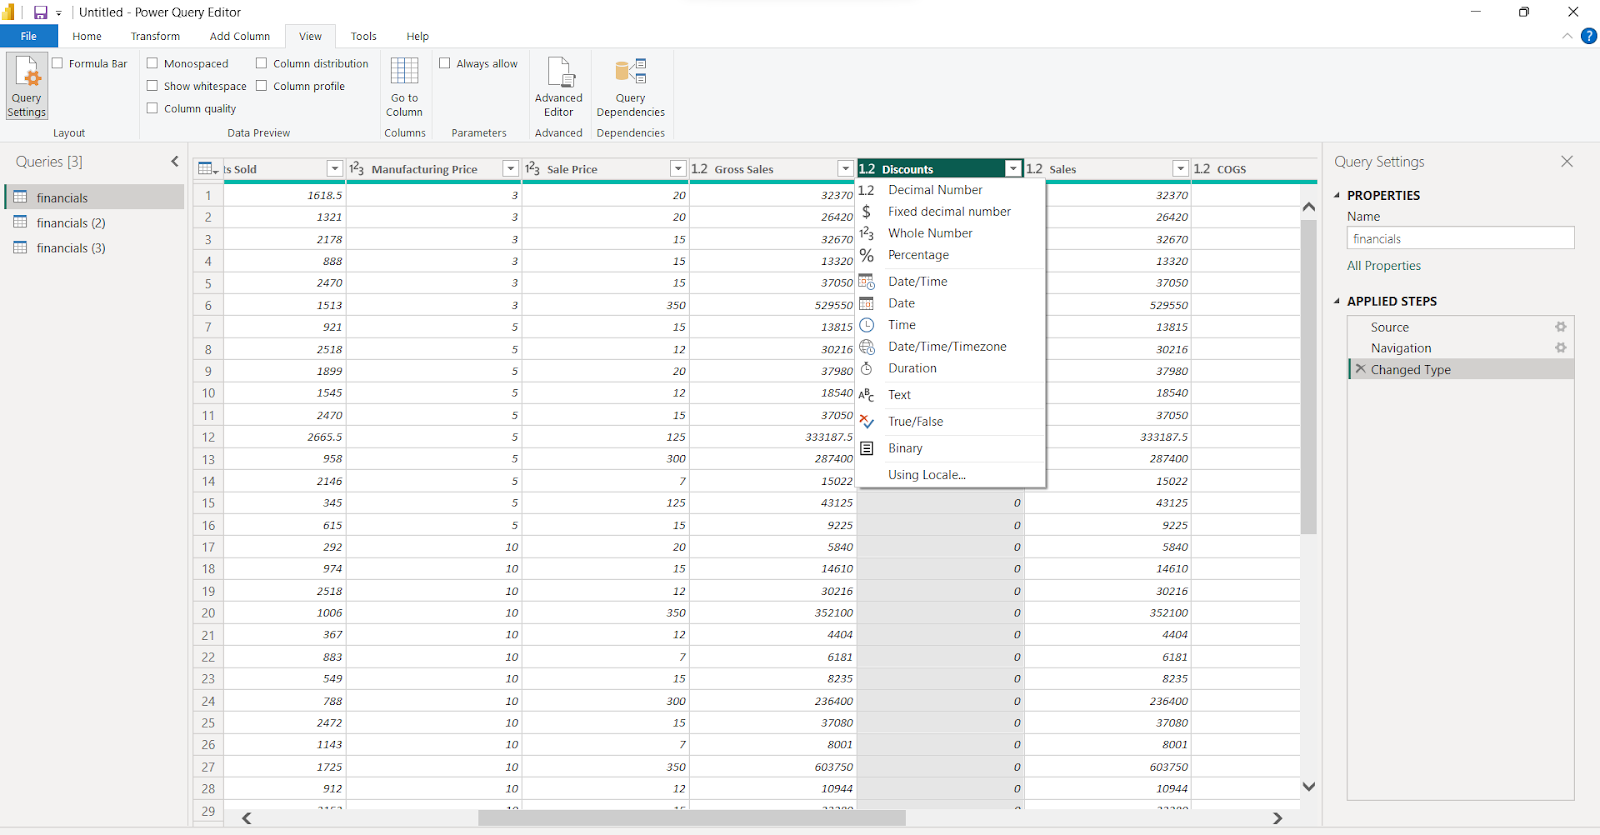Open Manufacturing Price filter dropdown

(511, 169)
